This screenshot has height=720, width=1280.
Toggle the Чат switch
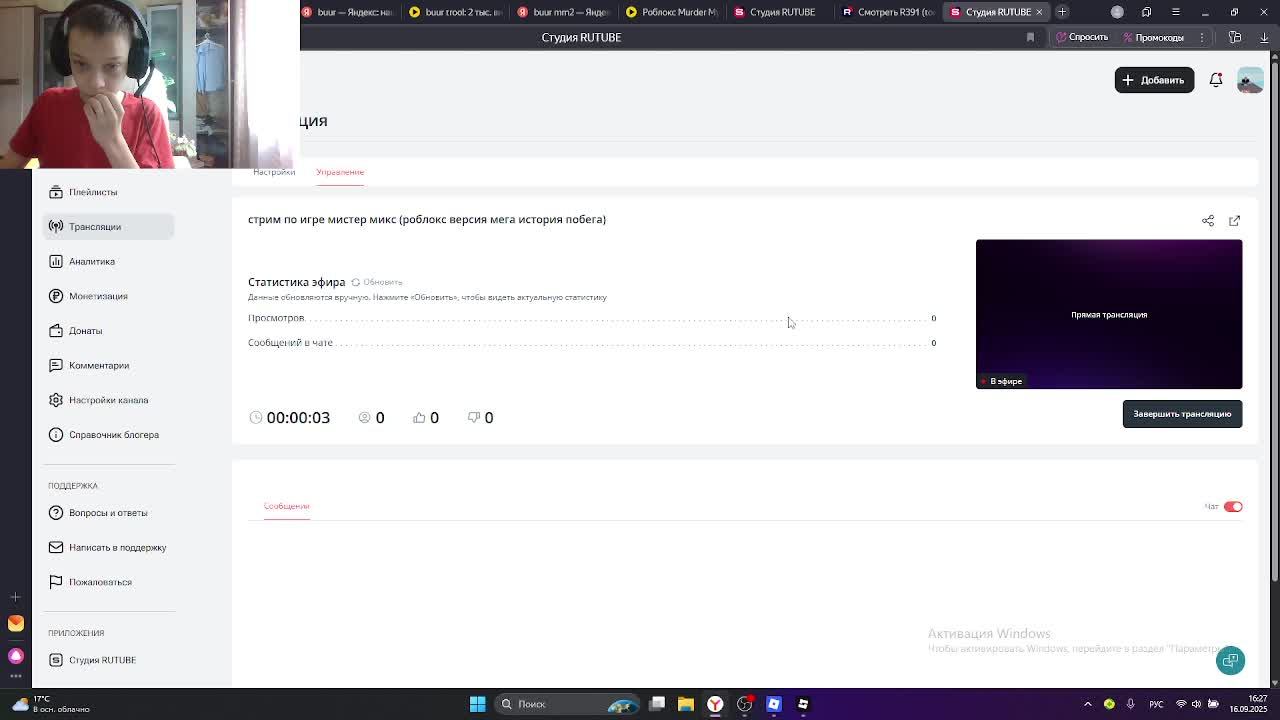[x=1233, y=507]
